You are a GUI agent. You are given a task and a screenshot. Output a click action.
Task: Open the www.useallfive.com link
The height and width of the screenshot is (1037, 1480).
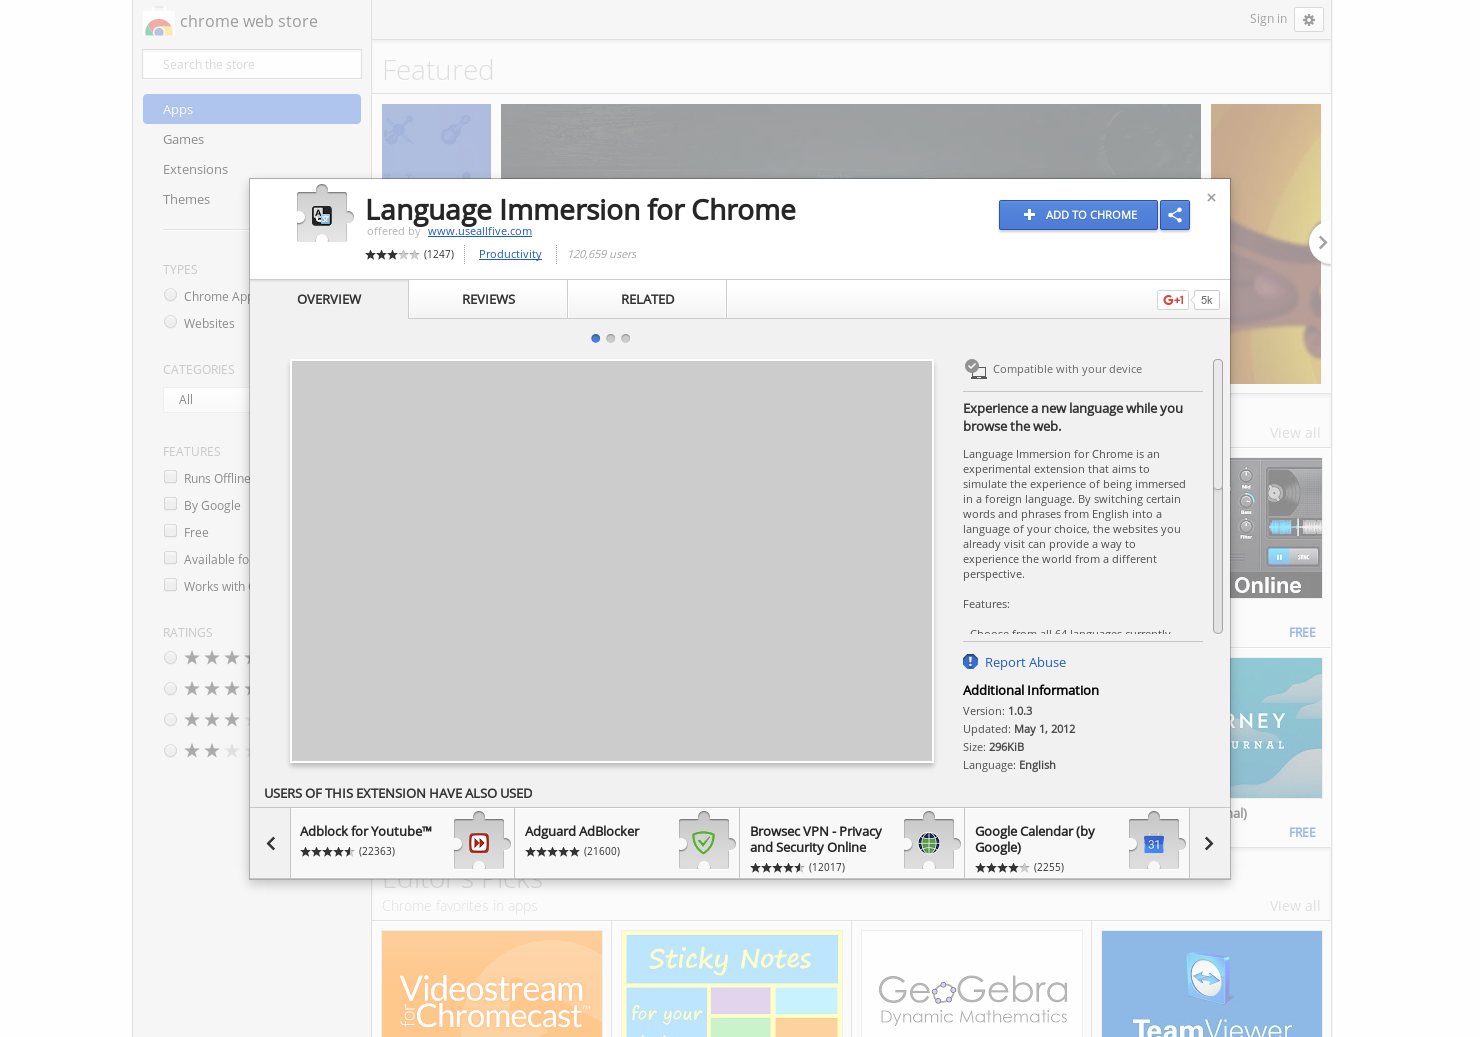point(480,231)
